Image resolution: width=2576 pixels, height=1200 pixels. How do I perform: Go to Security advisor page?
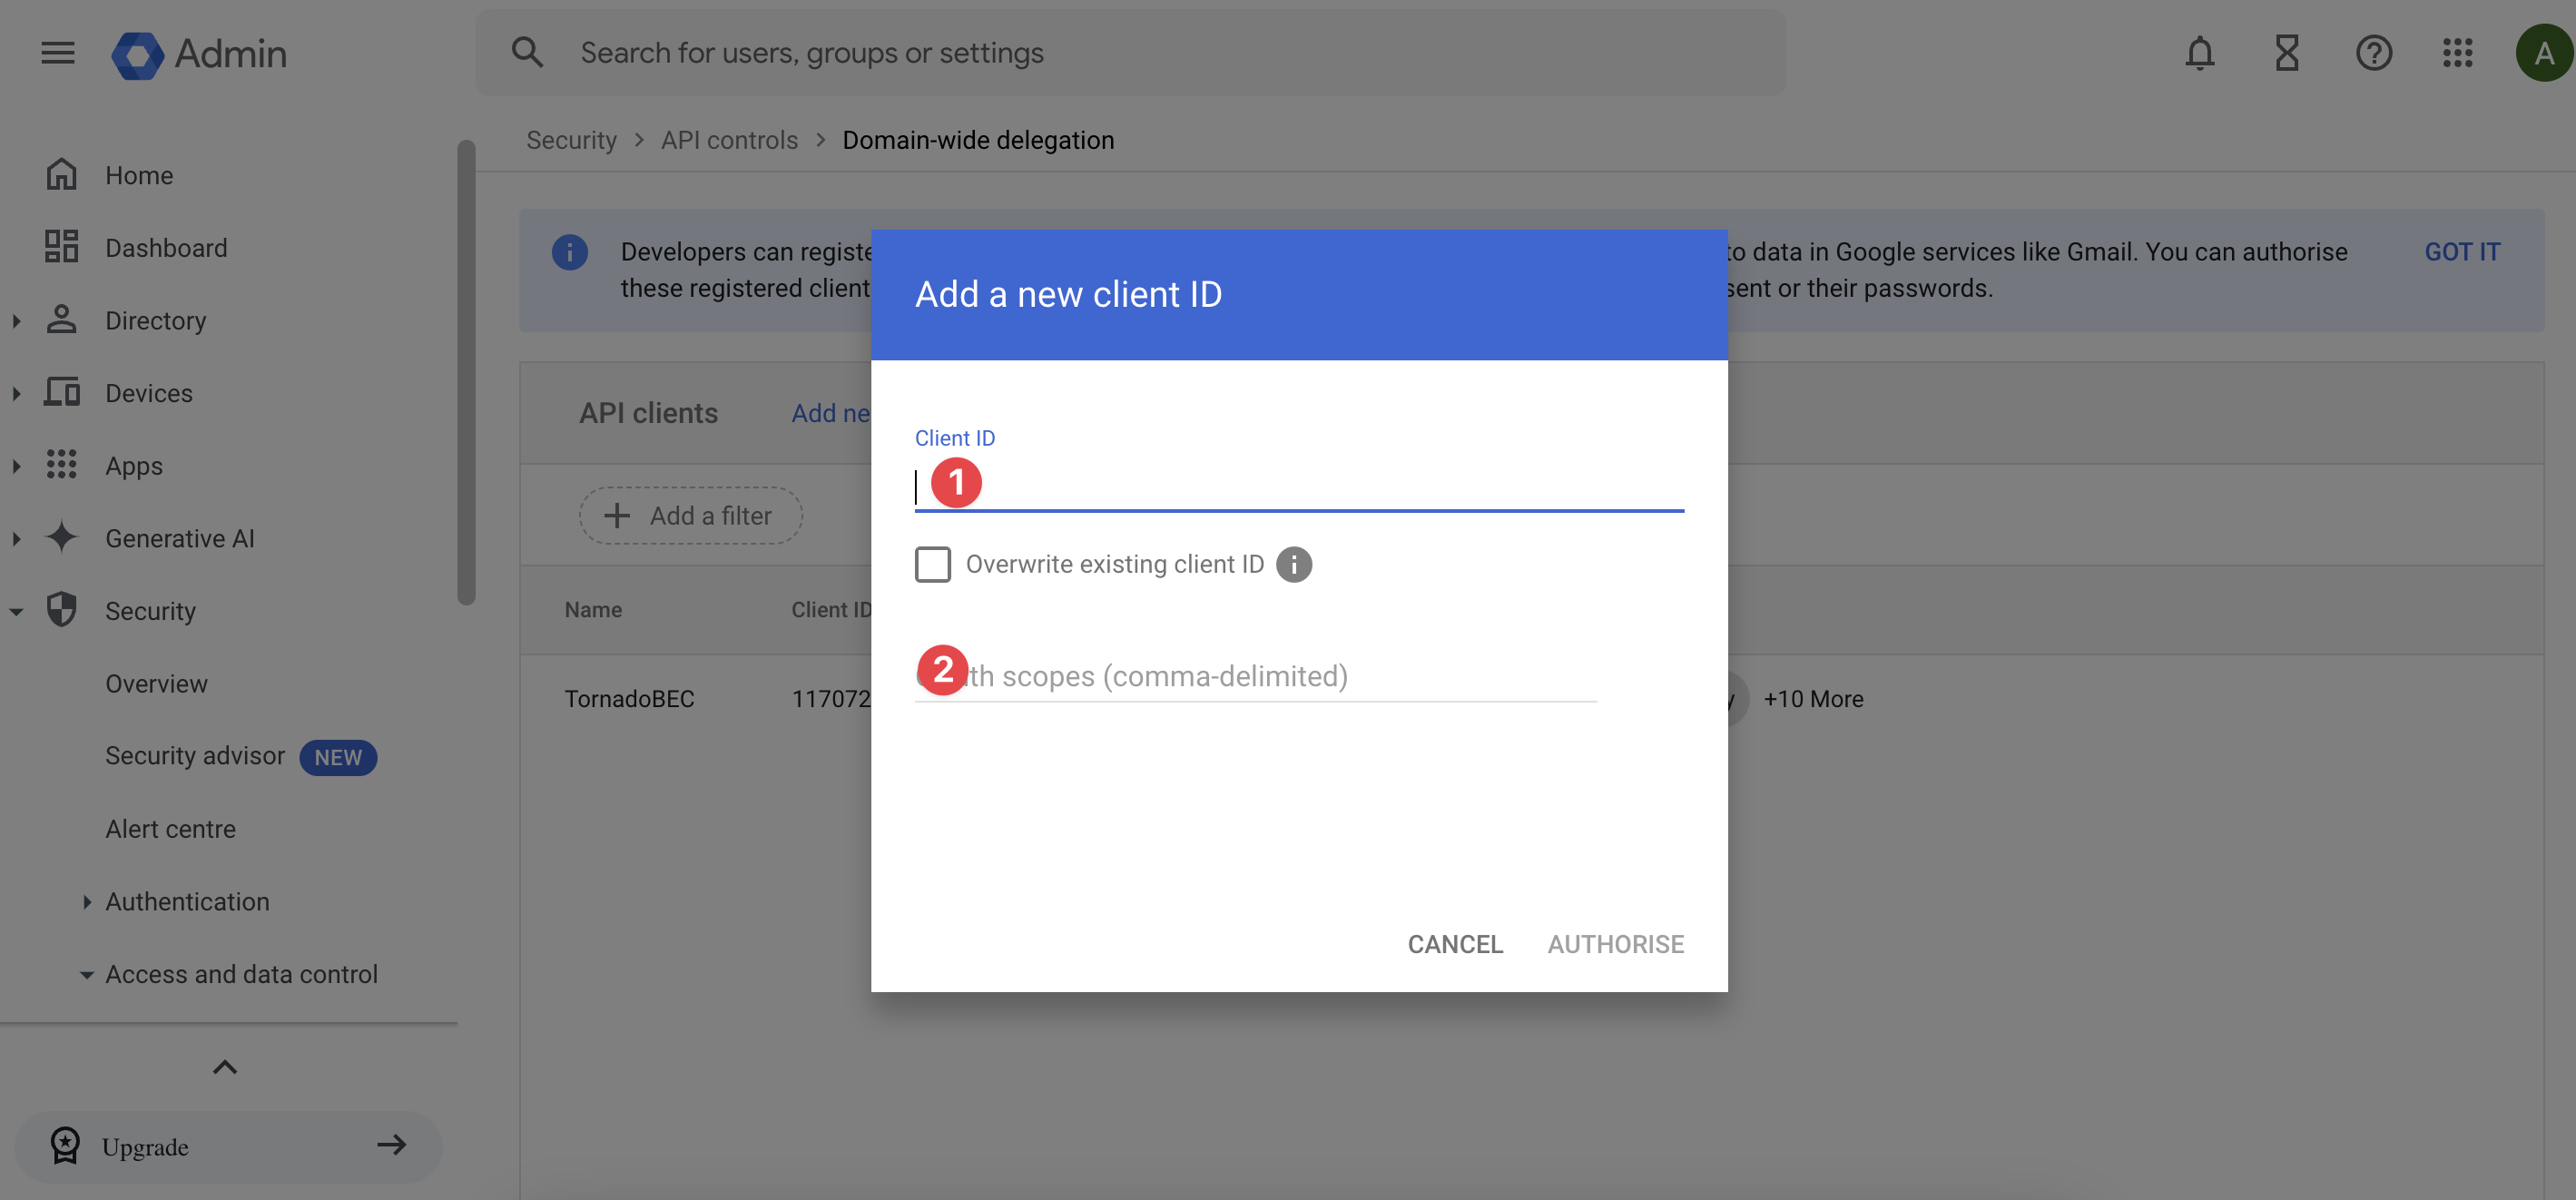click(x=195, y=756)
